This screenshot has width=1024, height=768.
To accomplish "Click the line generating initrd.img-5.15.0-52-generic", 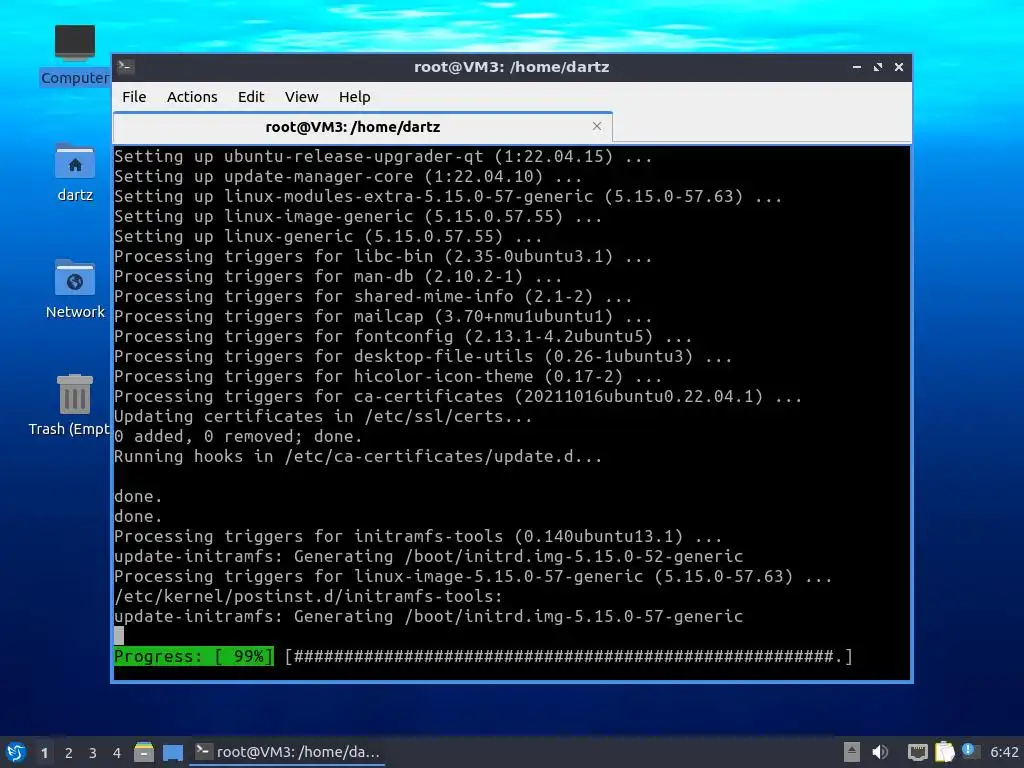I will click(428, 556).
